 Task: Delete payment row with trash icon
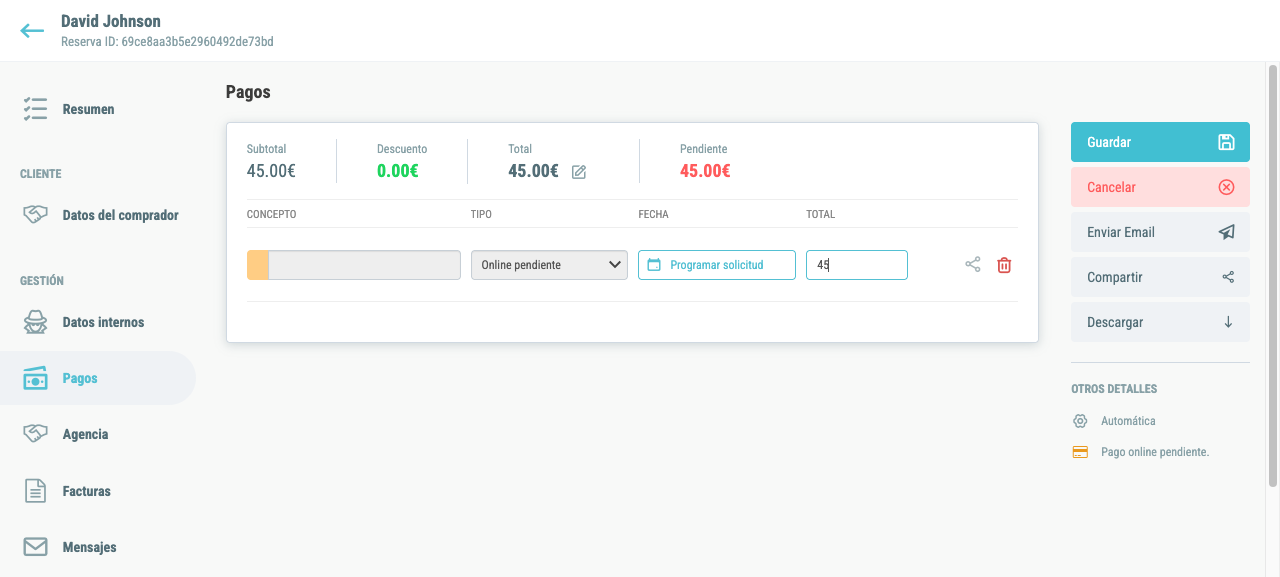1005,265
